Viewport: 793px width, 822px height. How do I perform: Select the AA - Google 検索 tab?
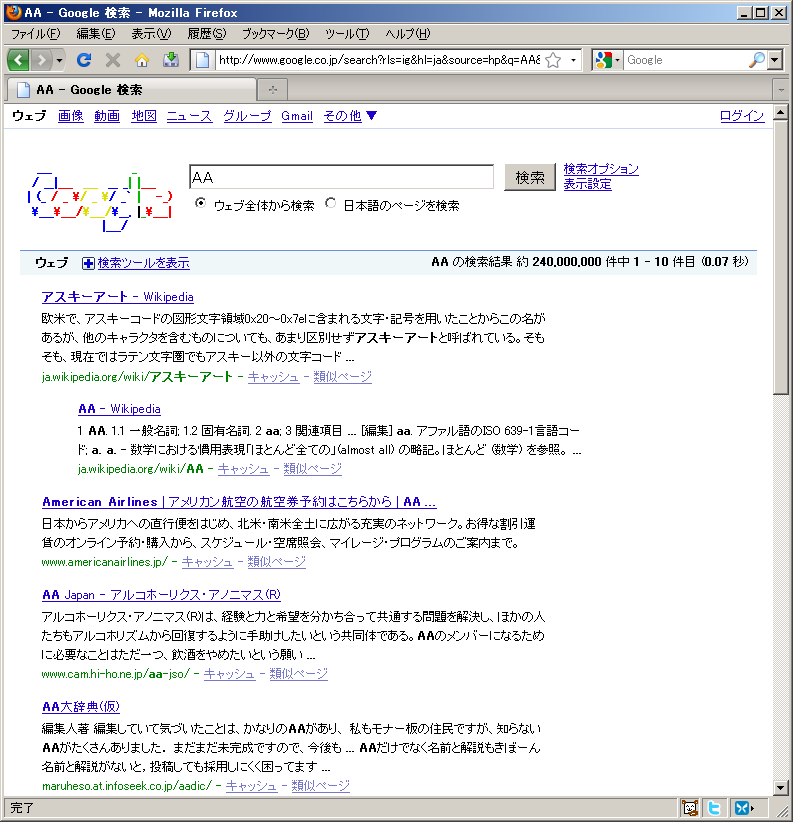pyautogui.click(x=131, y=90)
